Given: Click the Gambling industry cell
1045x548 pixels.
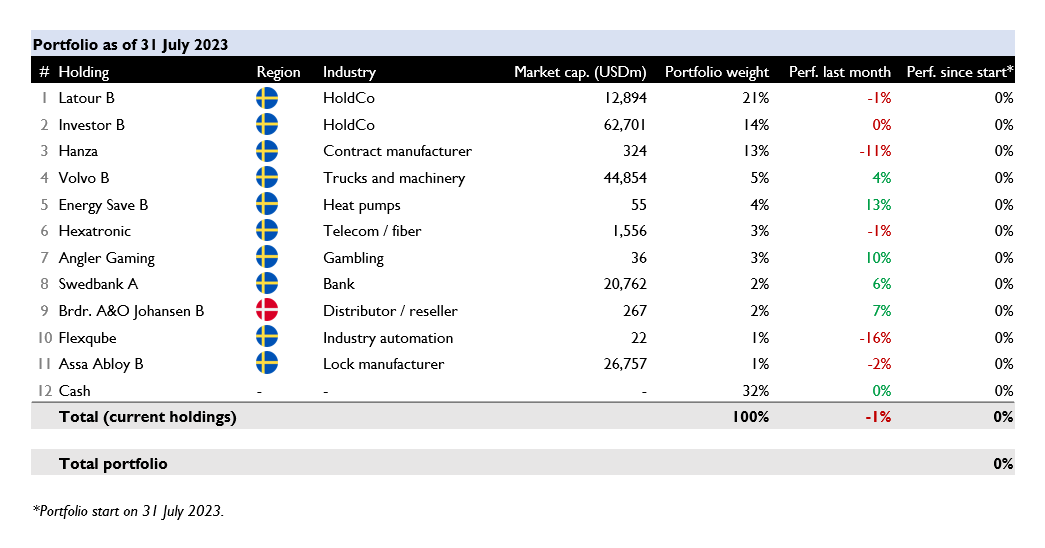Looking at the screenshot, I should pos(353,258).
